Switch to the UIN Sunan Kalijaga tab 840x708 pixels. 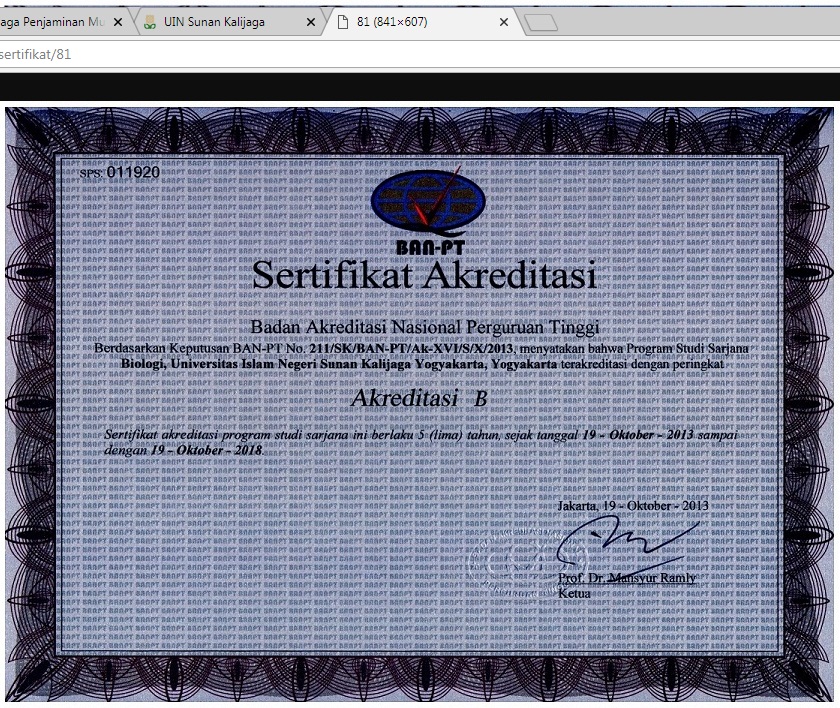coord(229,22)
